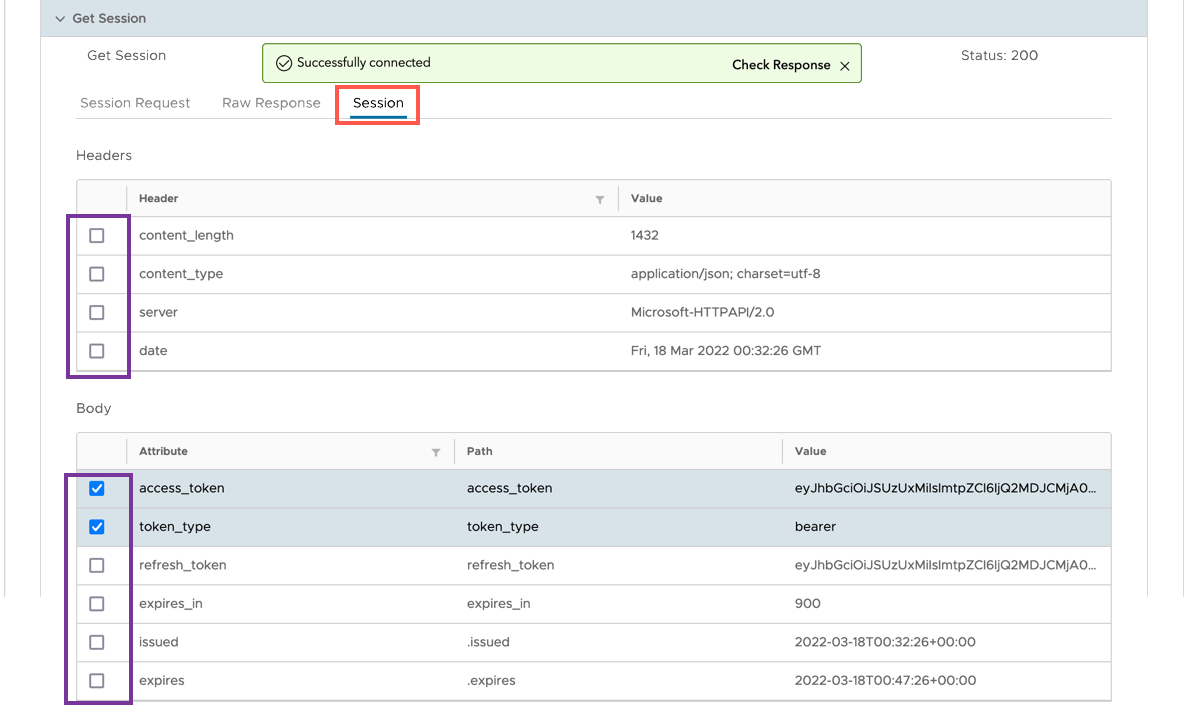This screenshot has height=707, width=1186.
Task: Uncheck the token_type attribute checkbox
Action: pyautogui.click(x=97, y=527)
